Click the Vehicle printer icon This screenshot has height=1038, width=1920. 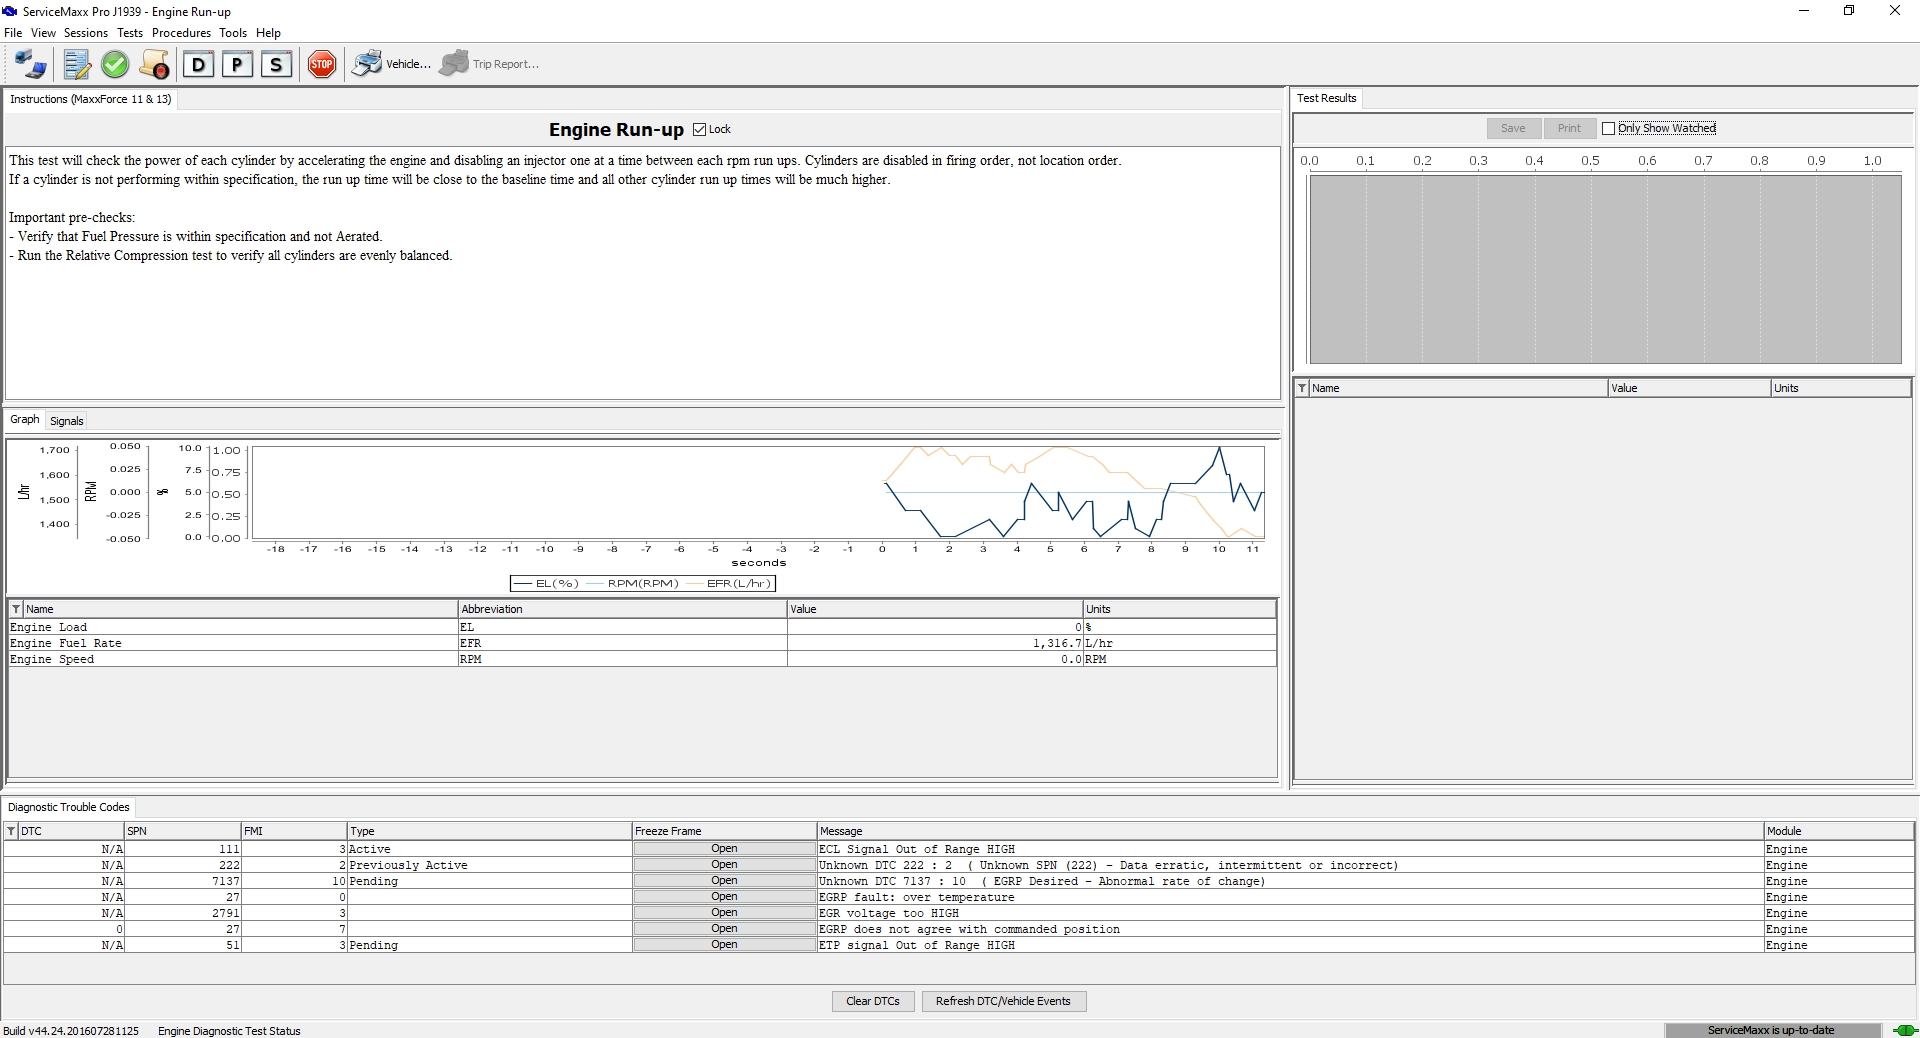(x=368, y=64)
